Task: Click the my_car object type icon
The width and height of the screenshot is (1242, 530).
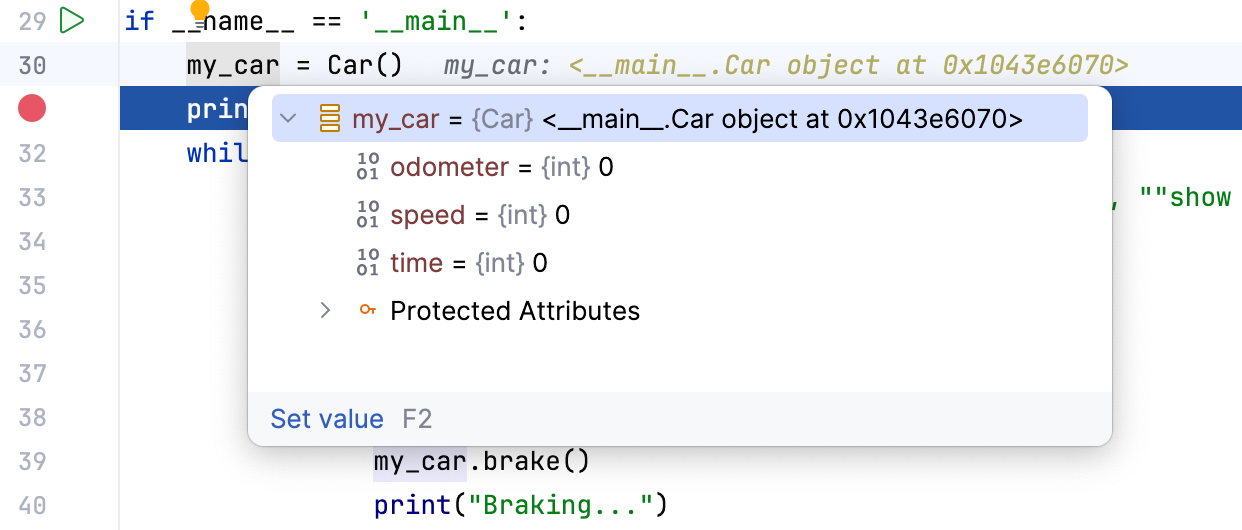Action: coord(329,119)
